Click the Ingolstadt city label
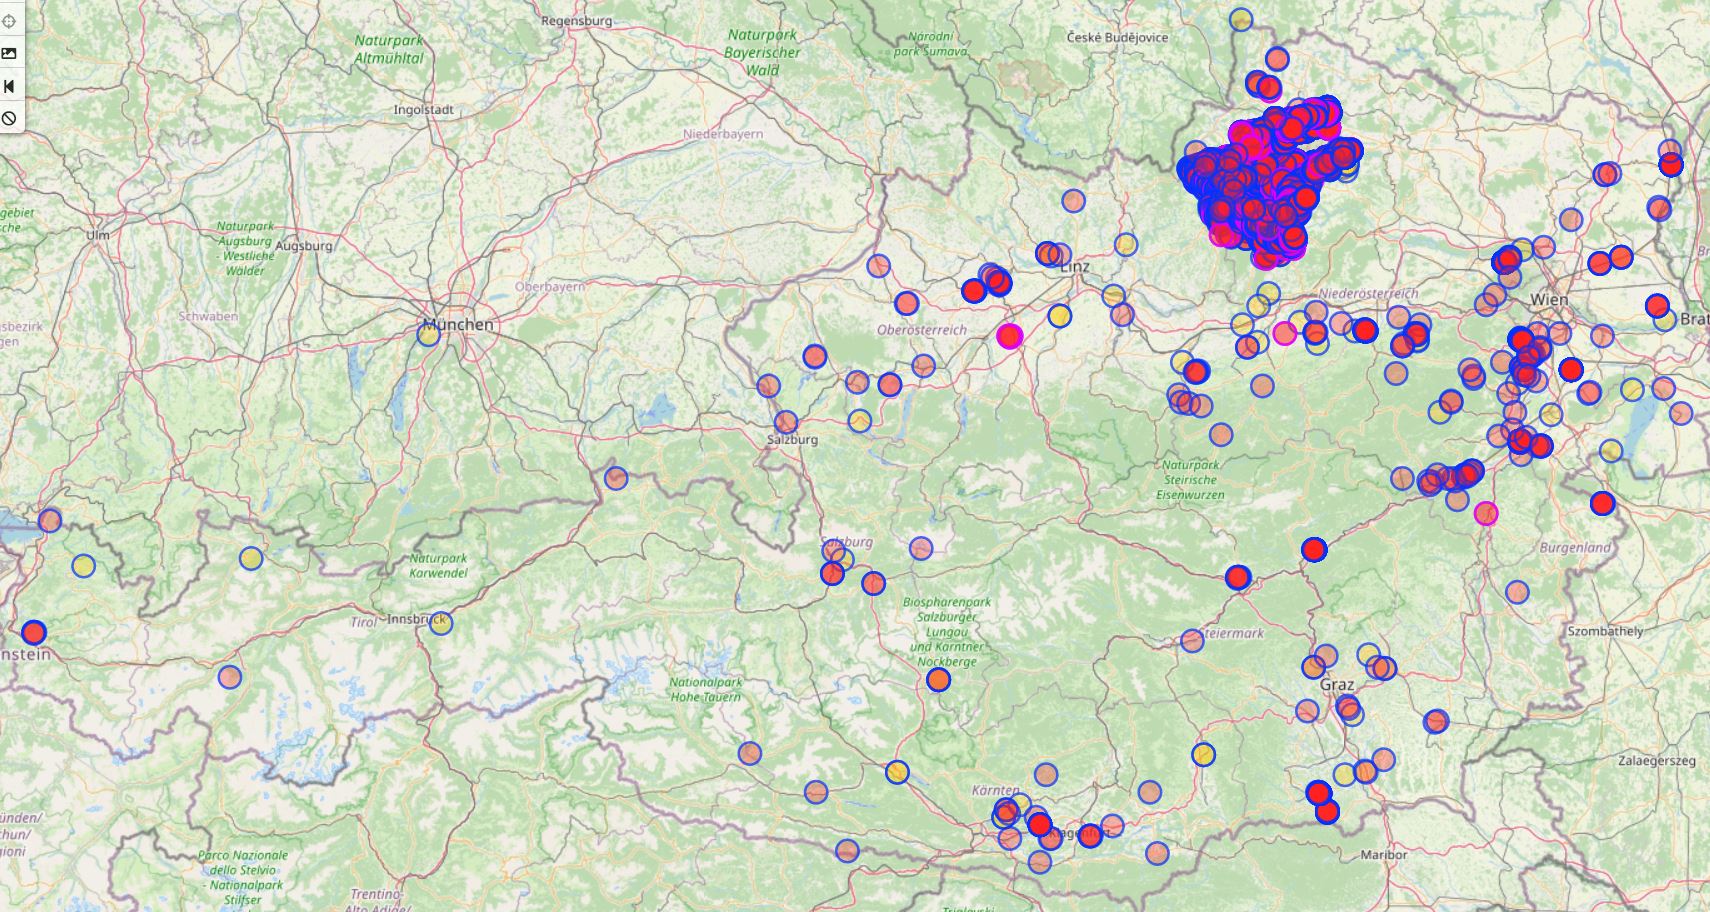The width and height of the screenshot is (1710, 912). [x=424, y=109]
